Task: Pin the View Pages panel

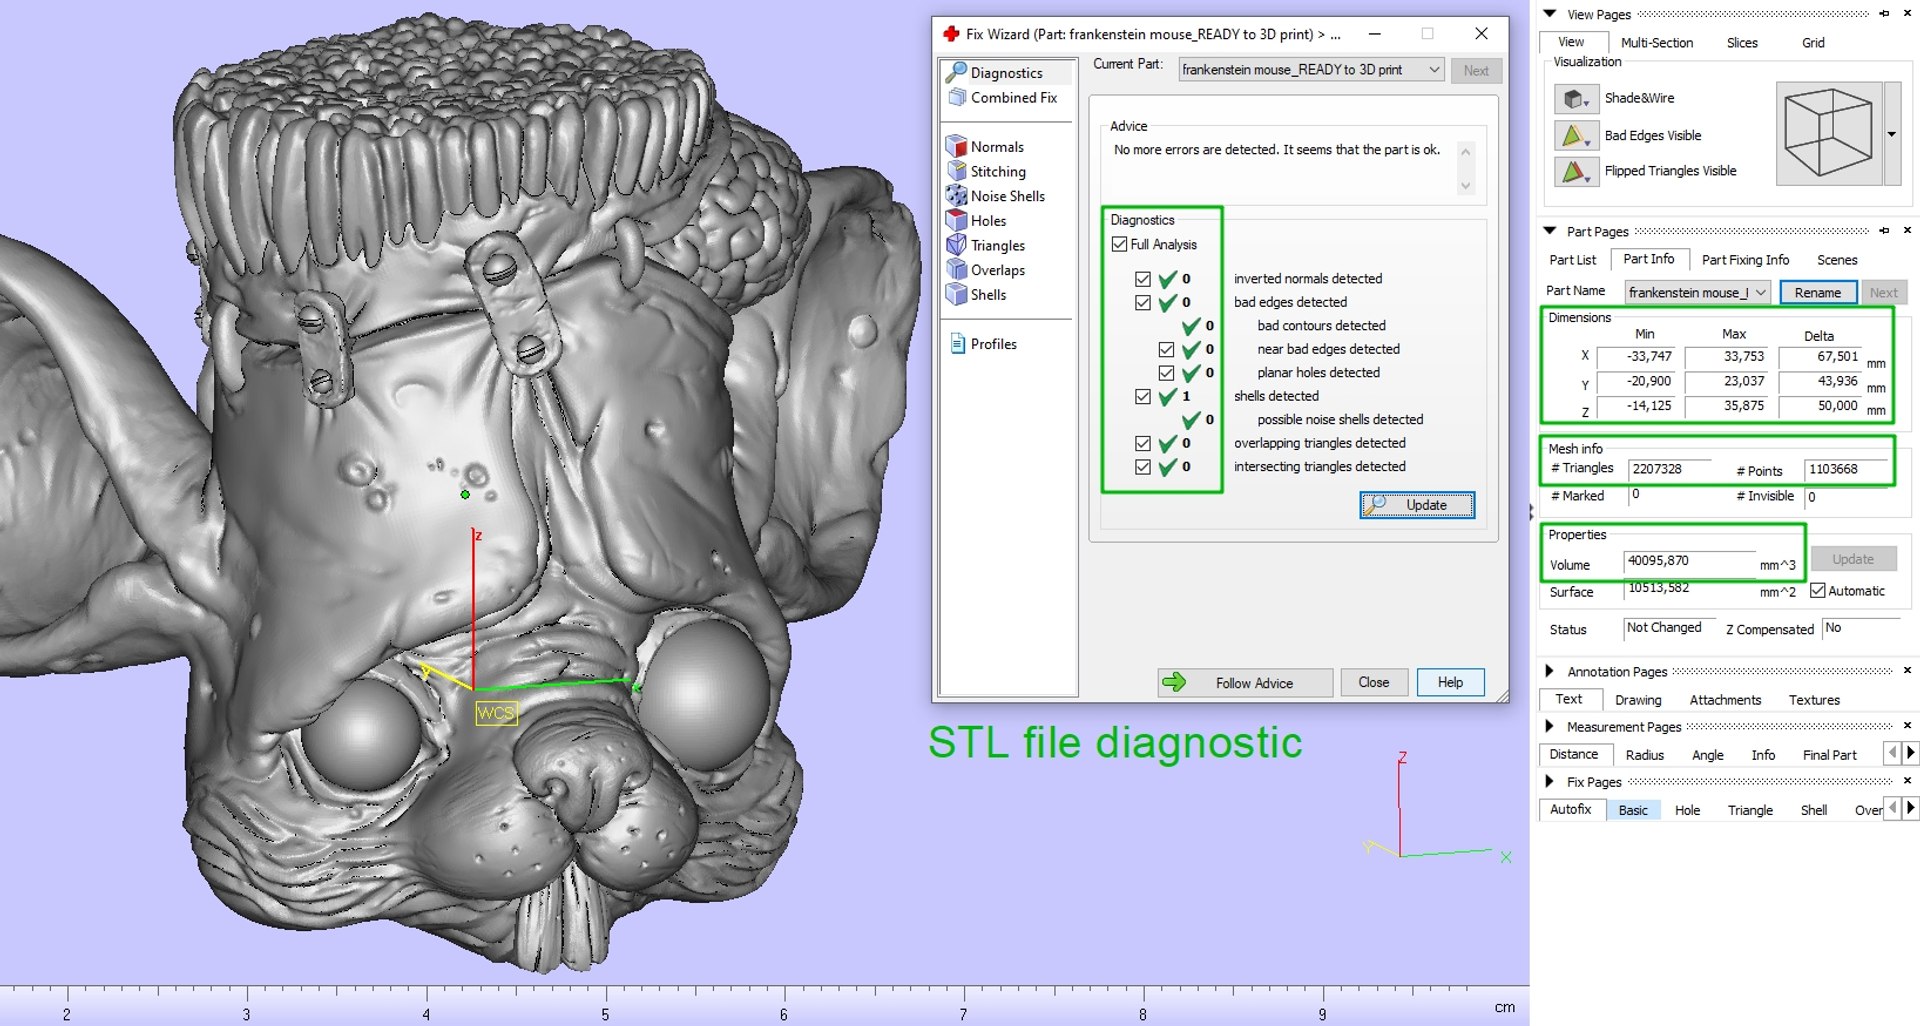Action: (1884, 14)
